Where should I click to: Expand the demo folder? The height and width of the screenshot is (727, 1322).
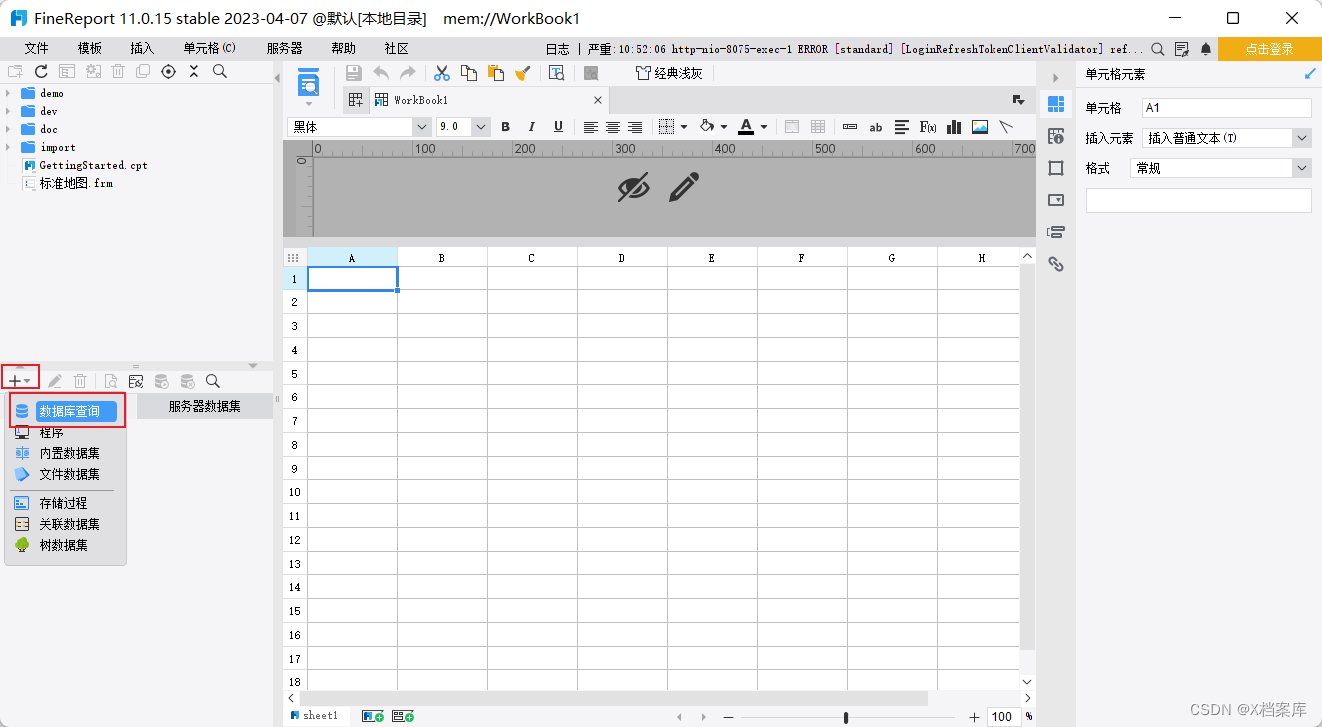(8, 93)
